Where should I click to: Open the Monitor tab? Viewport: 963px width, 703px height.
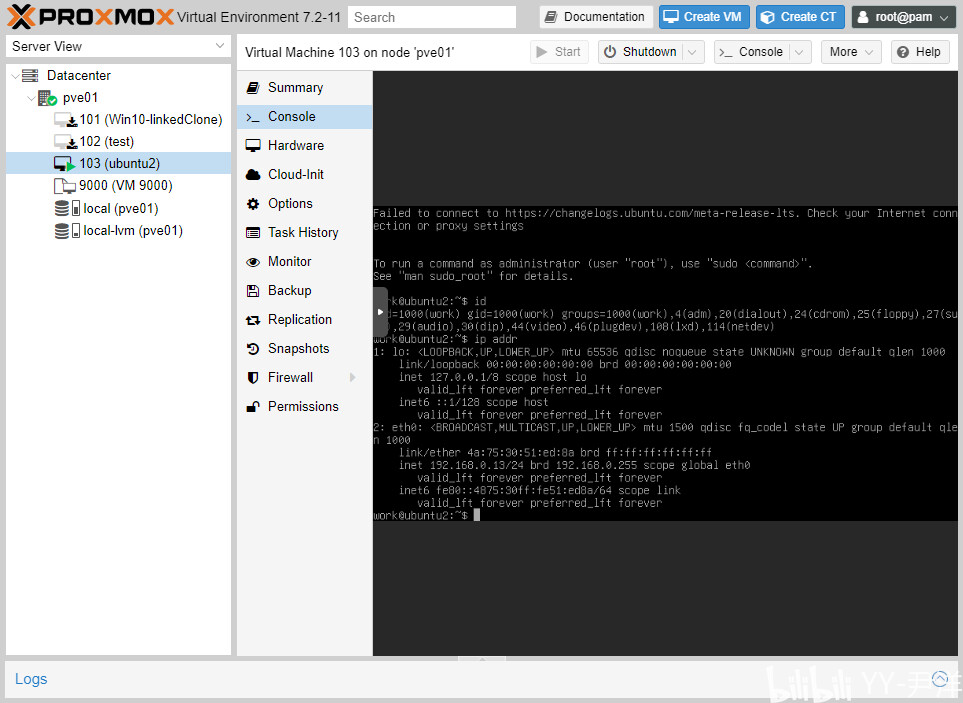click(305, 262)
